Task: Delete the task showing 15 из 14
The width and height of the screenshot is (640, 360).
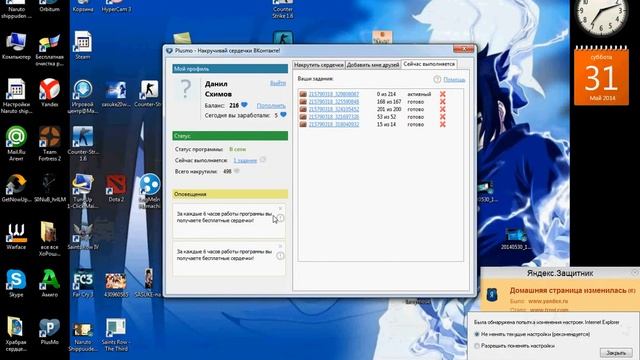Action: click(x=442, y=124)
